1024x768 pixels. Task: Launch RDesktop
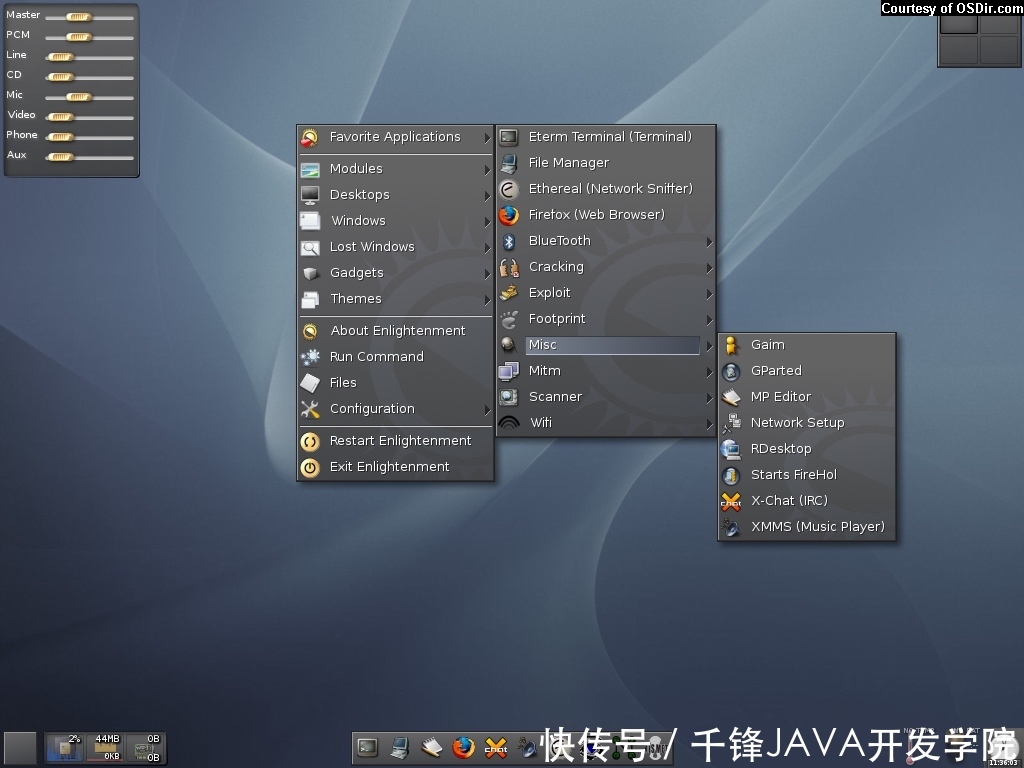click(807, 449)
